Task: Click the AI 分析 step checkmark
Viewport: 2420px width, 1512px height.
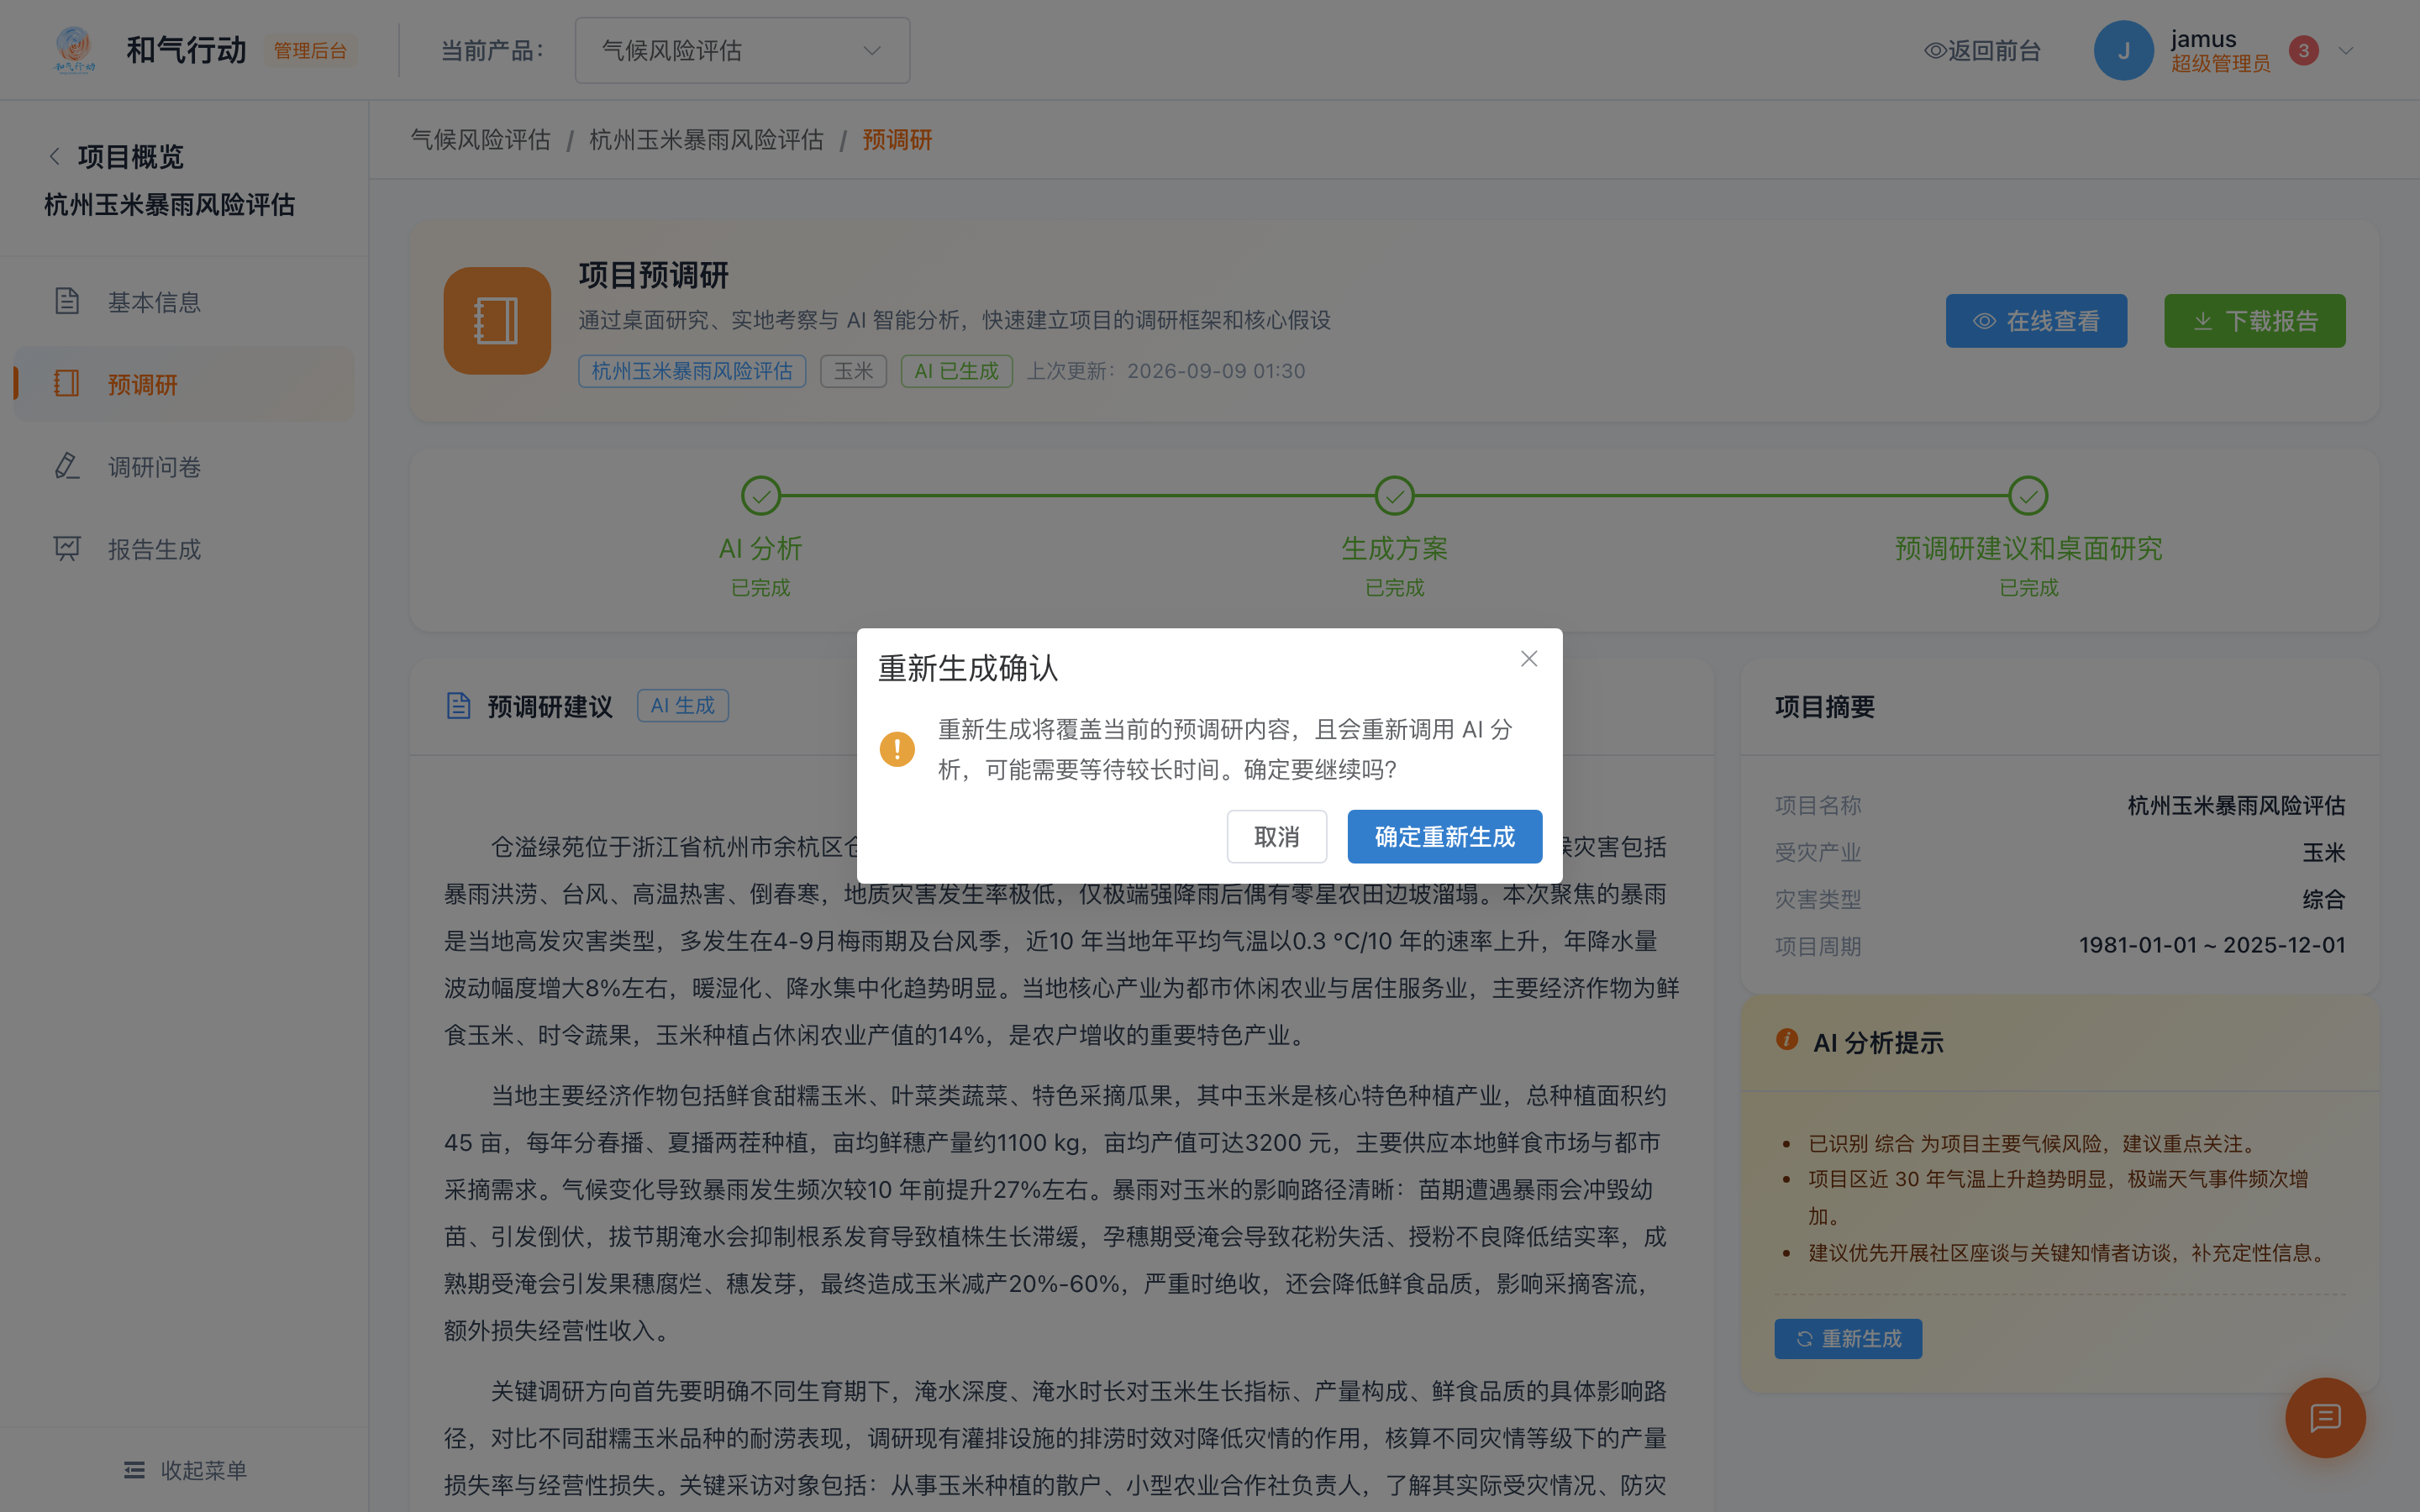Action: (x=760, y=495)
